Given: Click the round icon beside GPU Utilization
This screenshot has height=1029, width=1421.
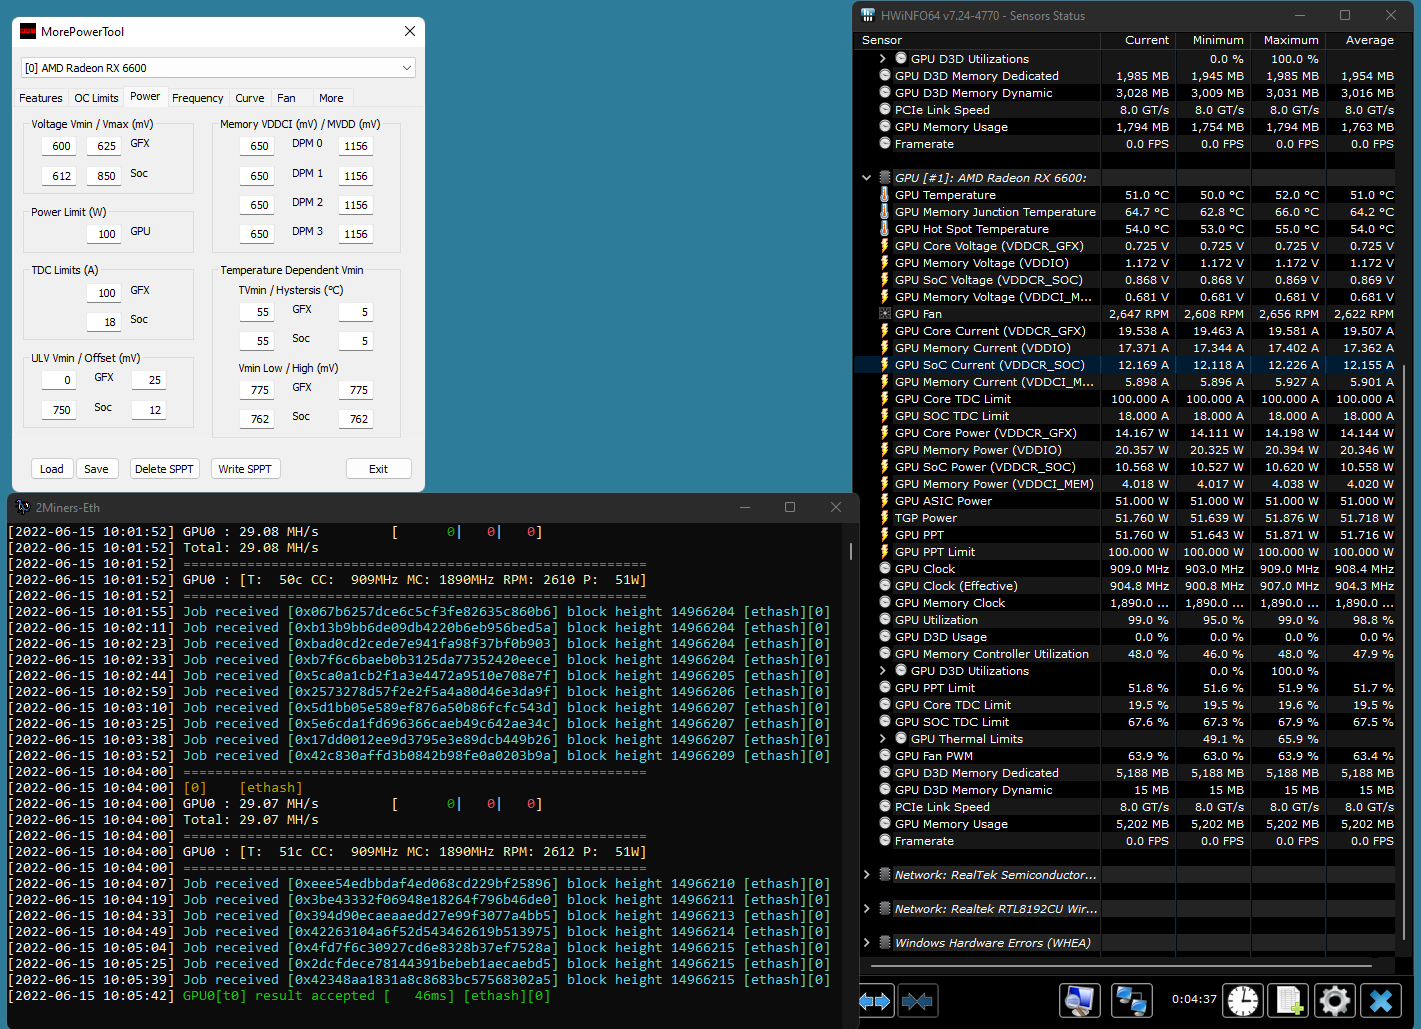Looking at the screenshot, I should click(884, 620).
